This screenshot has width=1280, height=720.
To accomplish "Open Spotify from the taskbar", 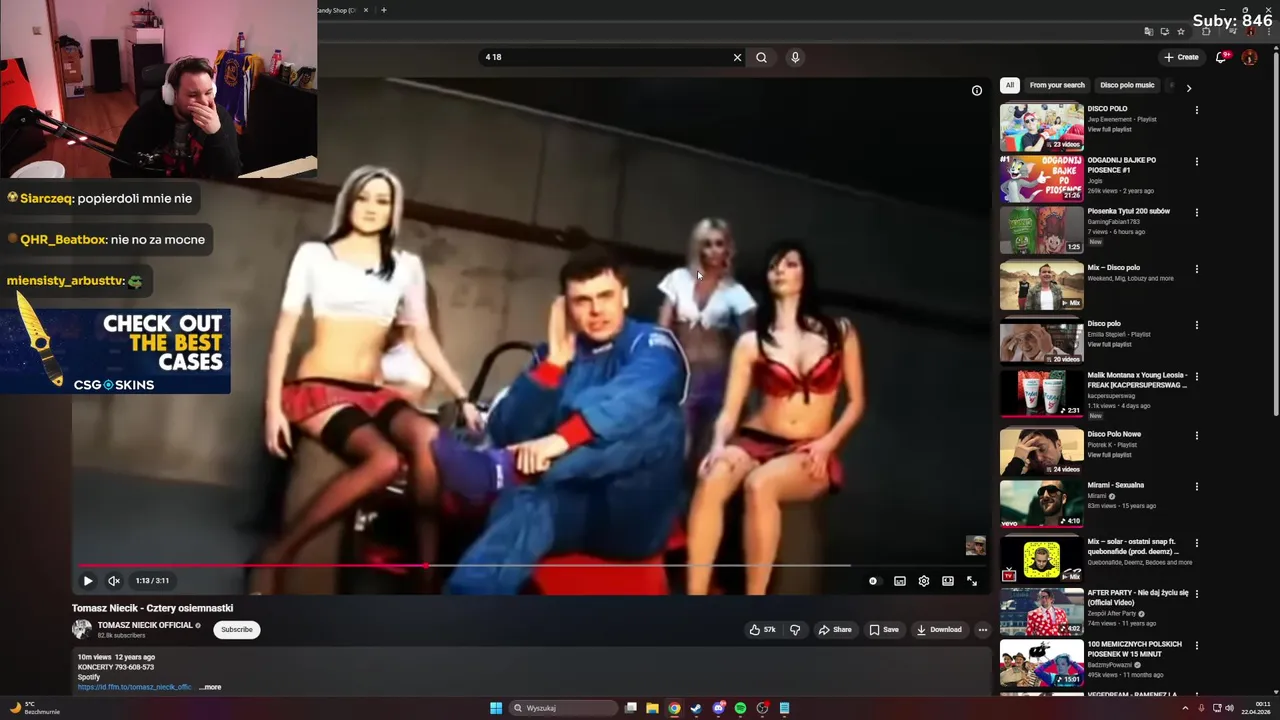I will point(740,708).
